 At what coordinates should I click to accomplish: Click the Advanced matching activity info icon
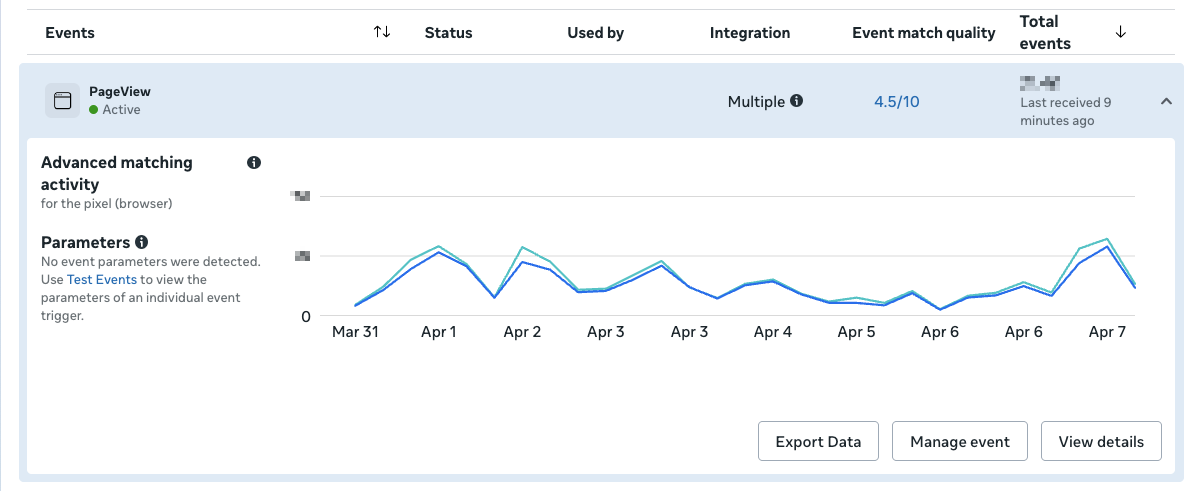click(x=254, y=162)
